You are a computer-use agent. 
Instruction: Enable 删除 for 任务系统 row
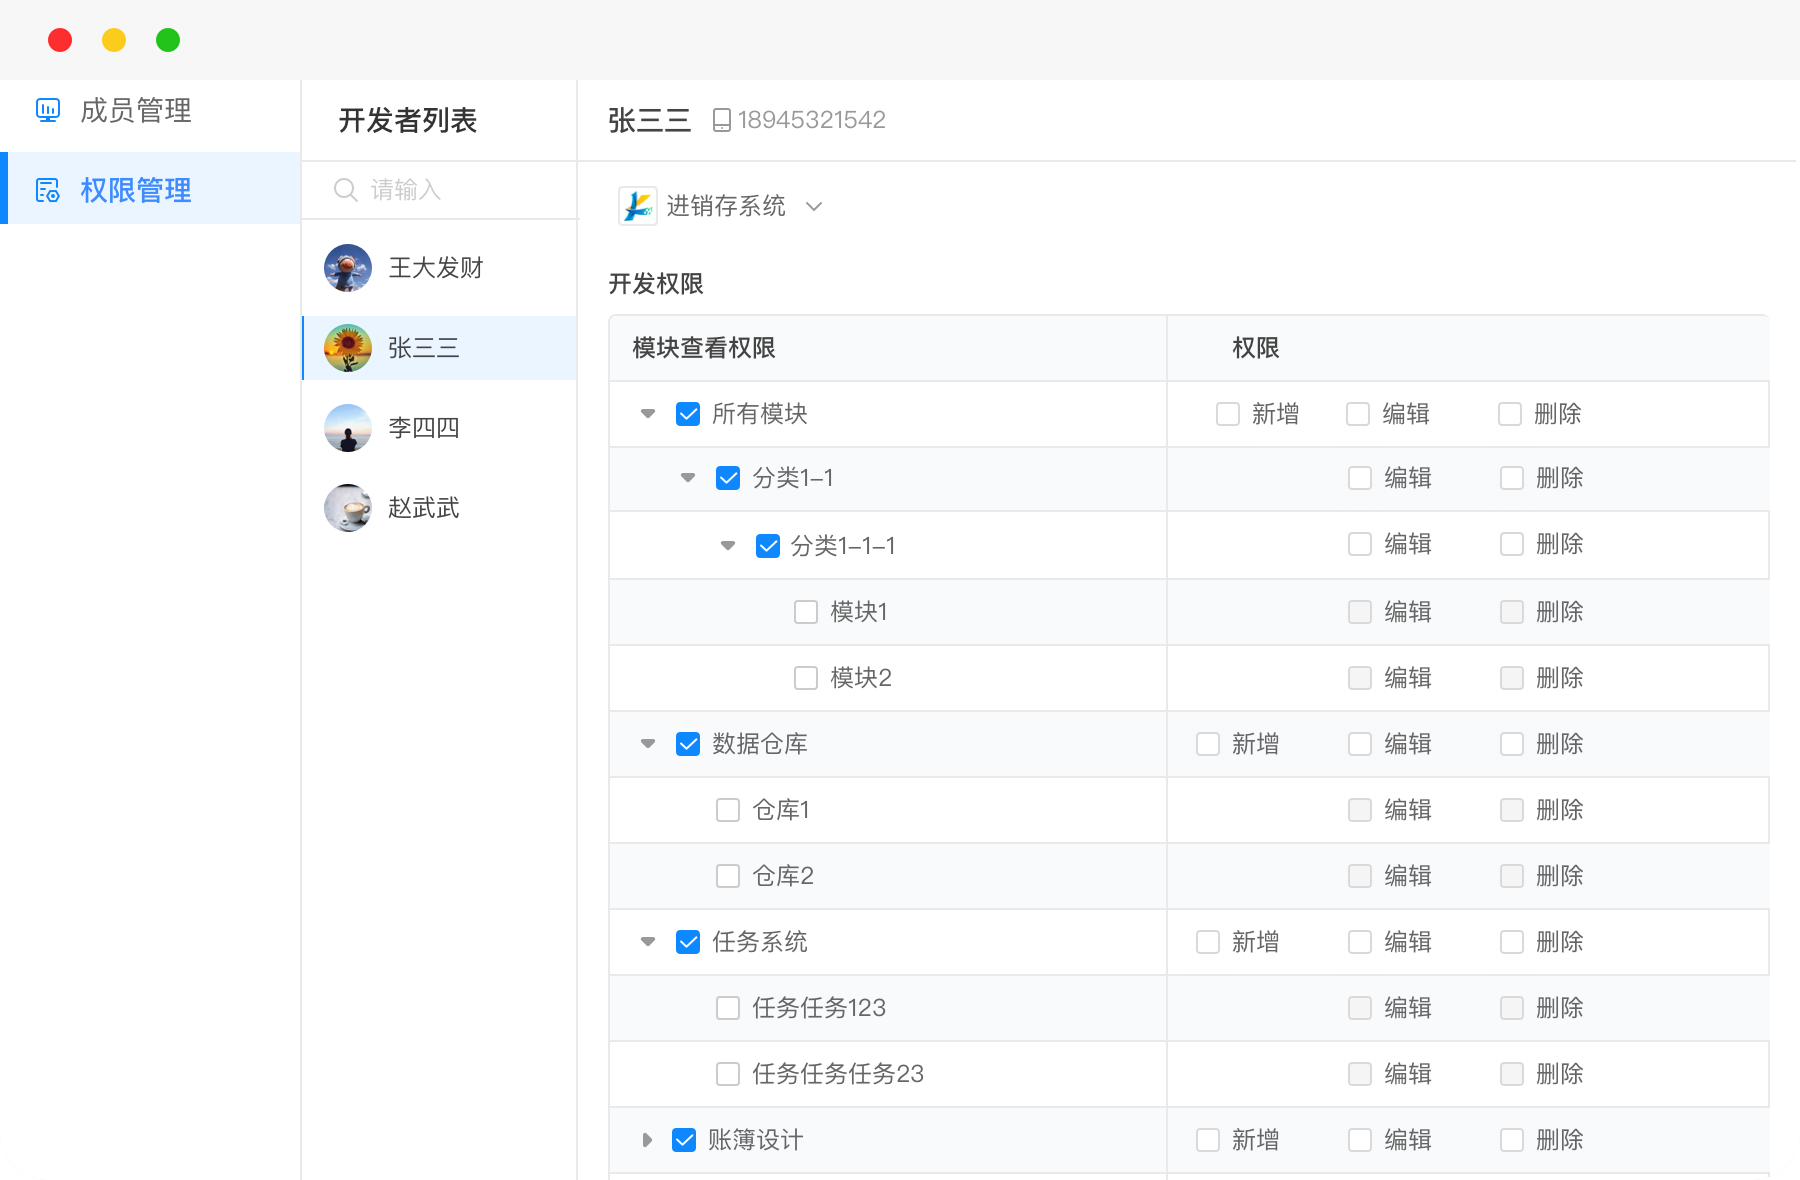[x=1512, y=942]
